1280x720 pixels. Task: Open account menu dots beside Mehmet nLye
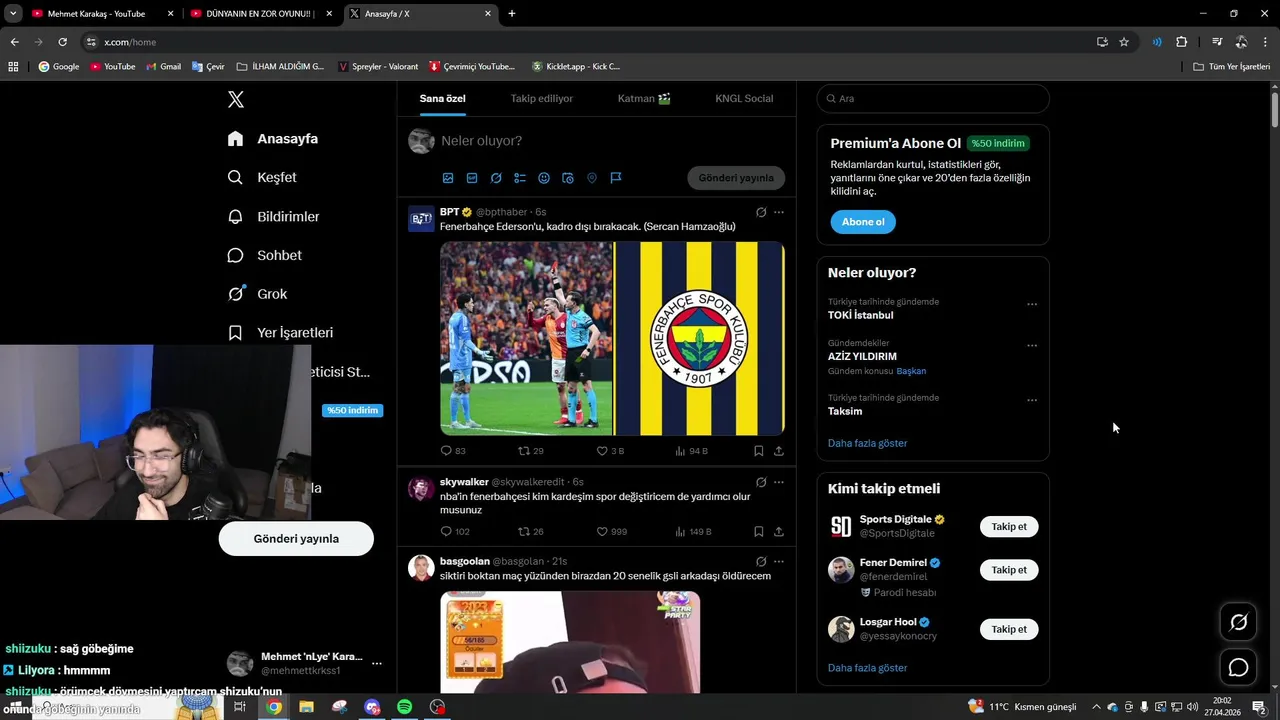pyautogui.click(x=377, y=663)
